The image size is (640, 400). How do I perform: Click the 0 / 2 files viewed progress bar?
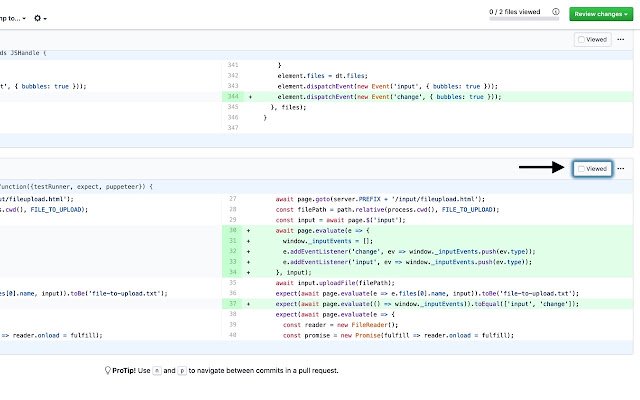click(x=524, y=18)
